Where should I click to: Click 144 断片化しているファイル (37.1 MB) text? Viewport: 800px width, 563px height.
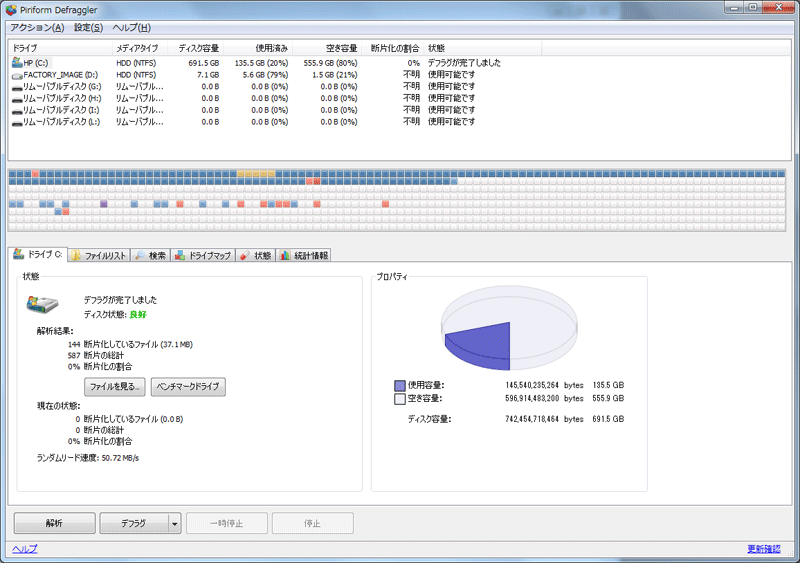[130, 345]
